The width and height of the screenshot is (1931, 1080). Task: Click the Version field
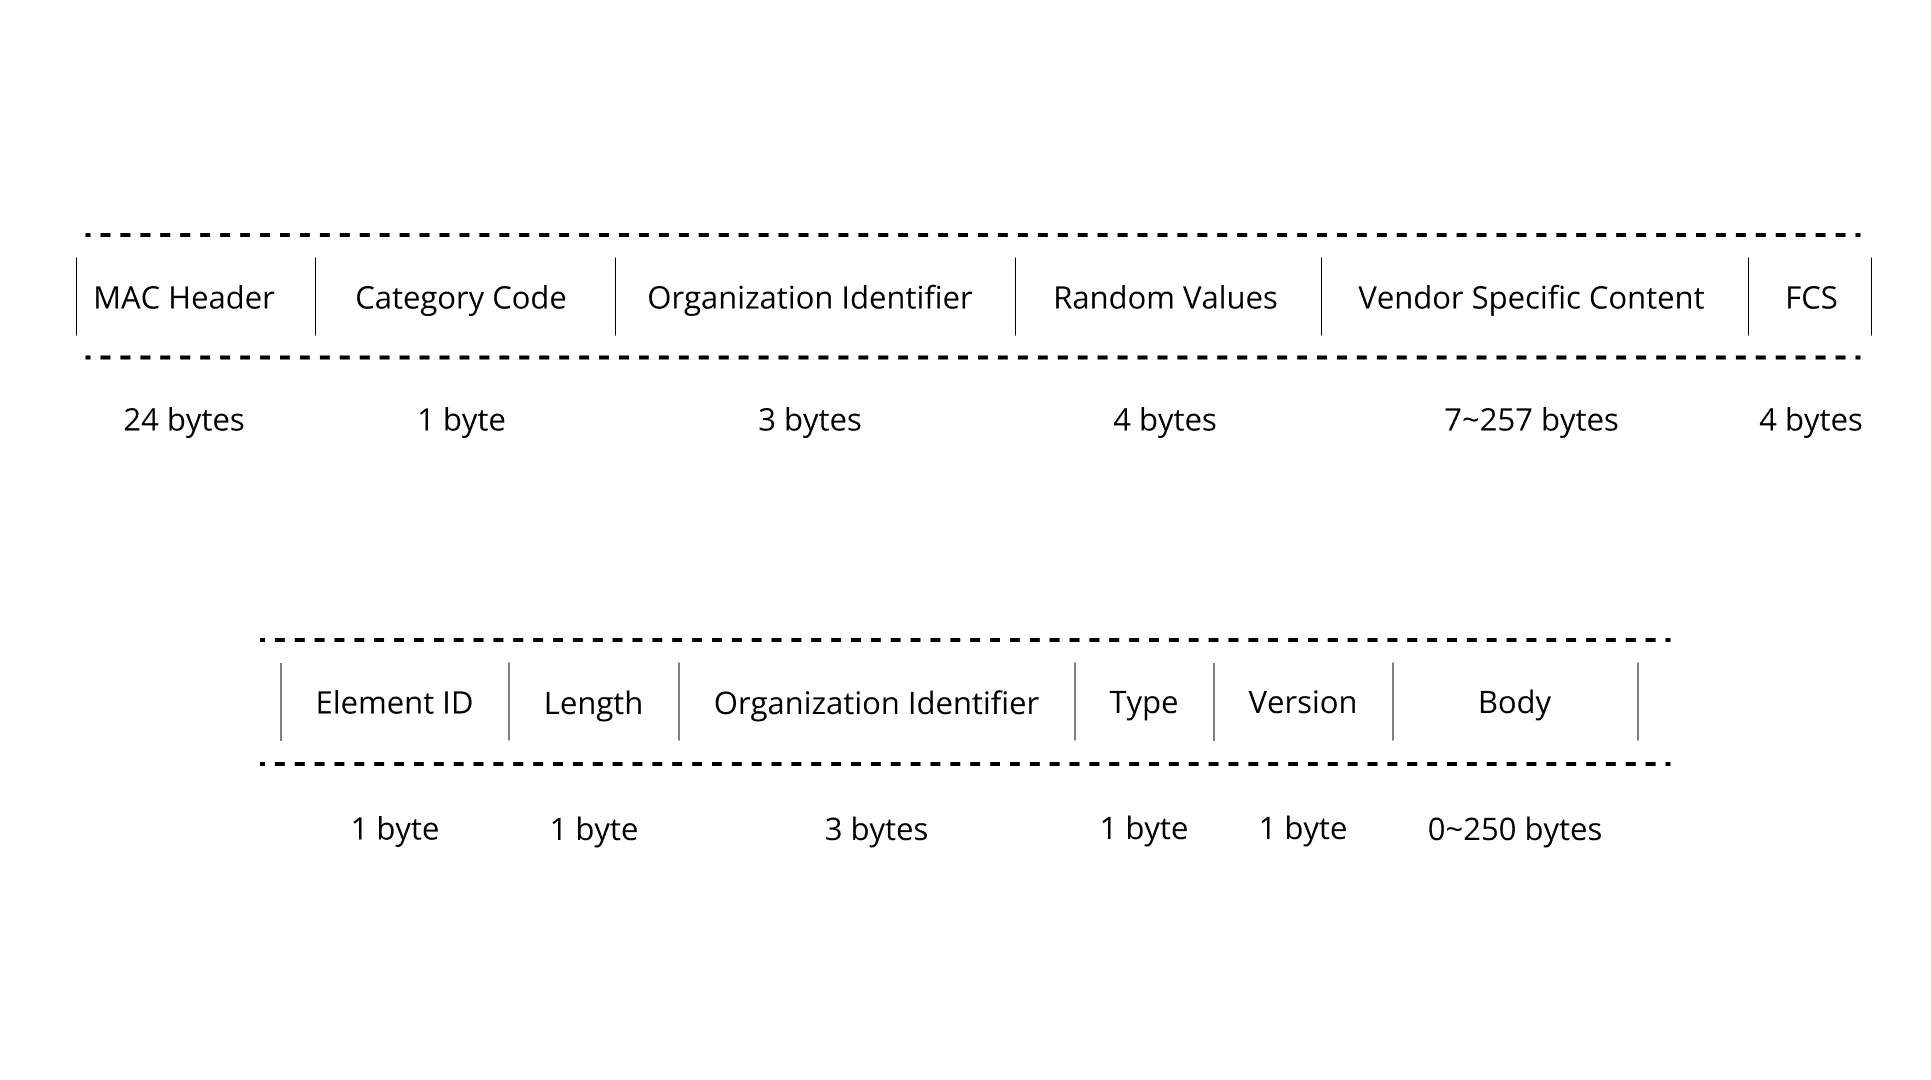tap(1302, 703)
